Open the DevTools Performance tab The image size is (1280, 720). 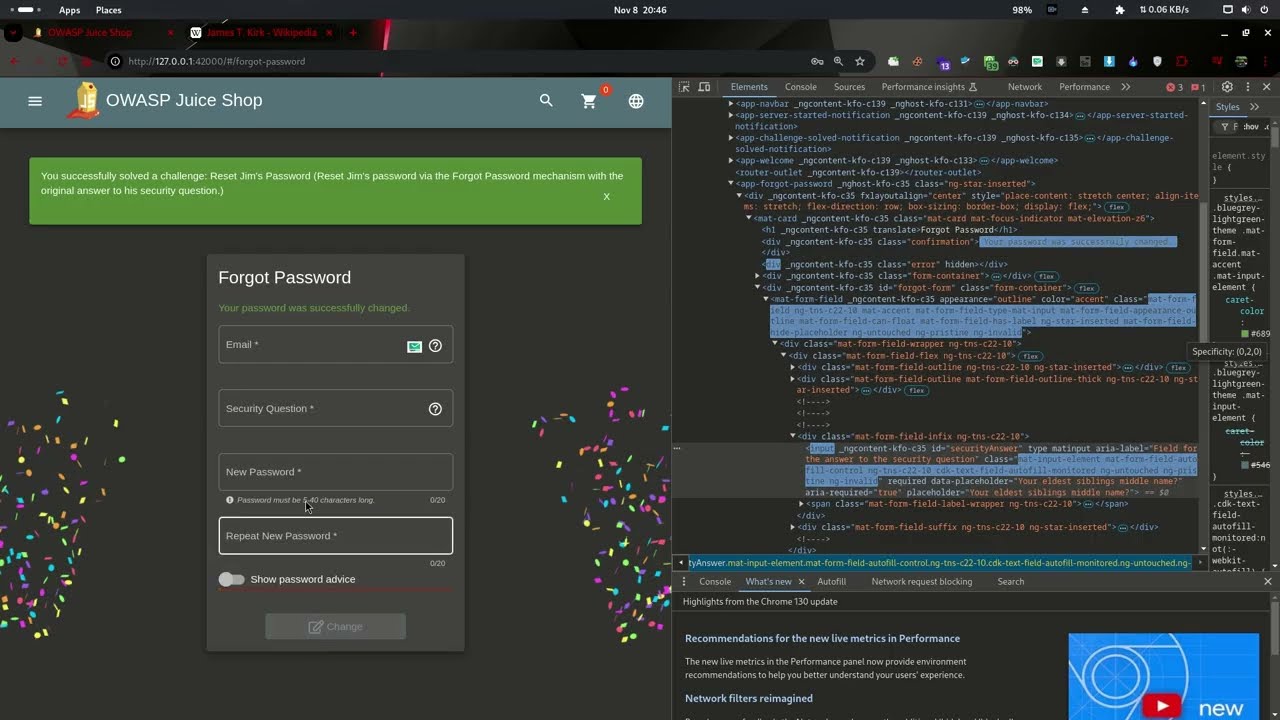(x=1084, y=87)
